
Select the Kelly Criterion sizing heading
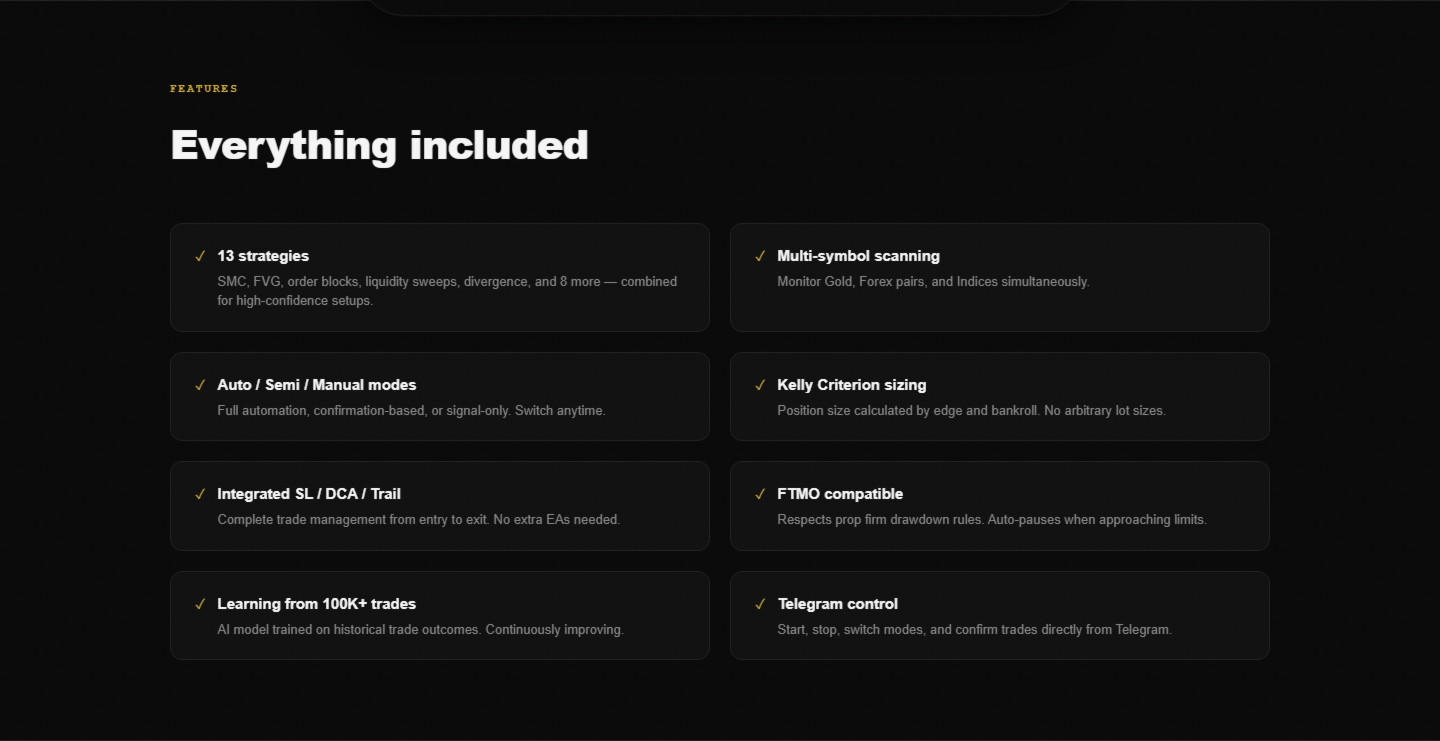(x=851, y=385)
